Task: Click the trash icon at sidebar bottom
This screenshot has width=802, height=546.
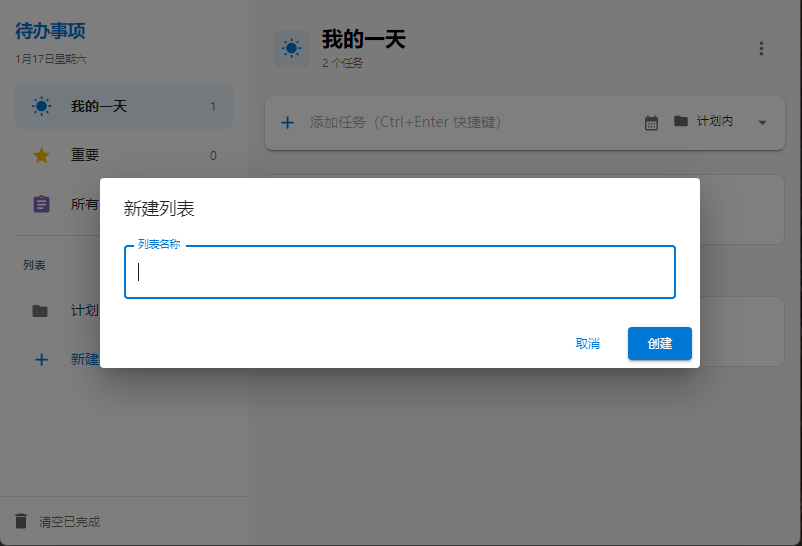Action: (x=21, y=521)
